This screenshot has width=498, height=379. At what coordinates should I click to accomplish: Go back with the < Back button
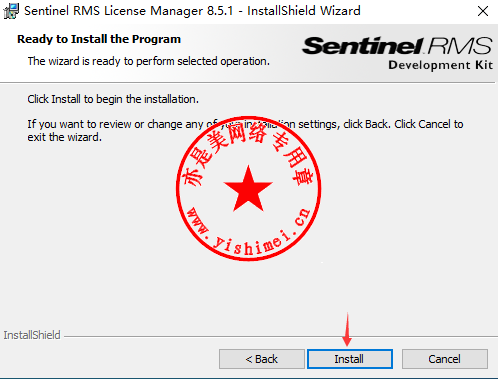point(262,359)
